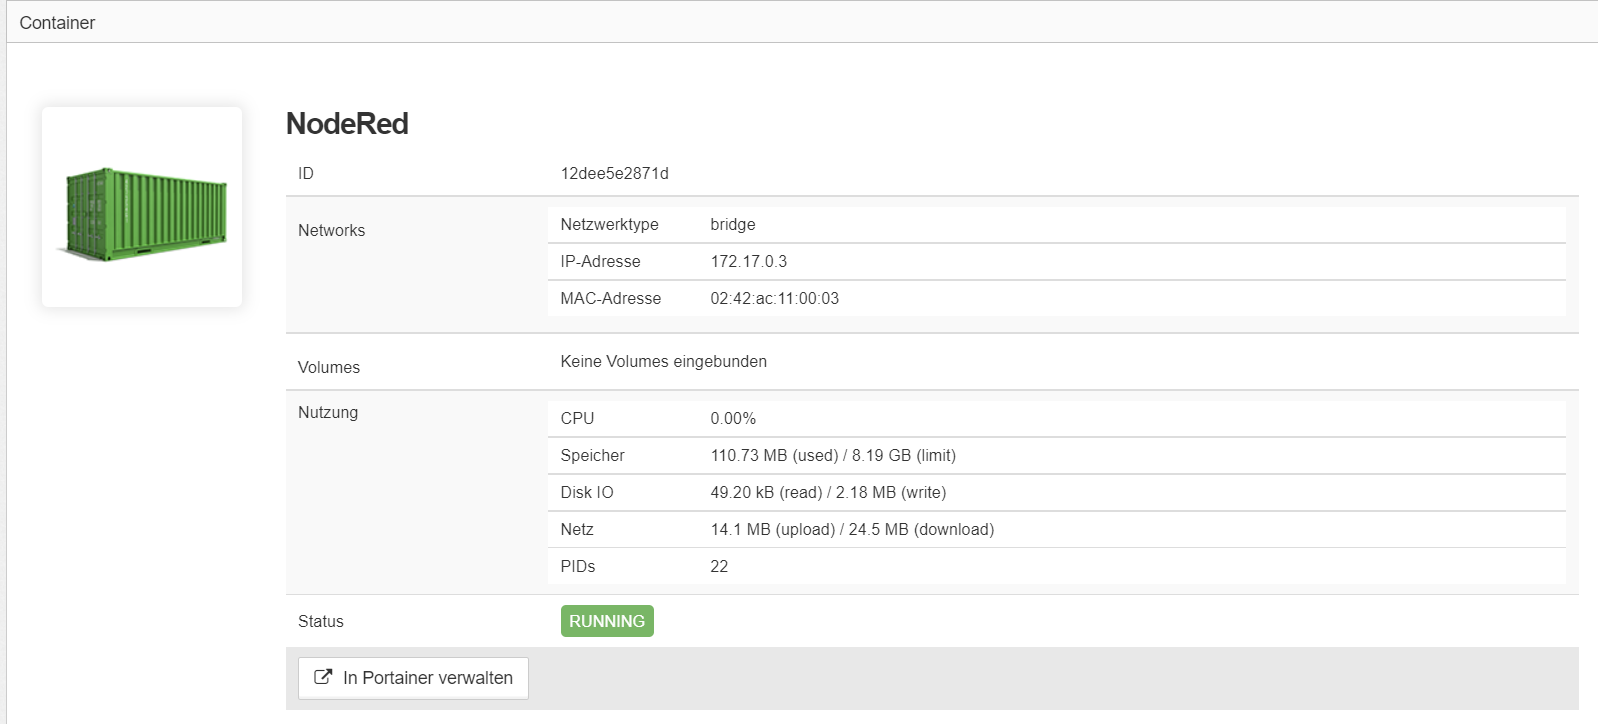The image size is (1598, 724).
Task: Click the Keine Volumes eingebunden text
Action: point(663,362)
